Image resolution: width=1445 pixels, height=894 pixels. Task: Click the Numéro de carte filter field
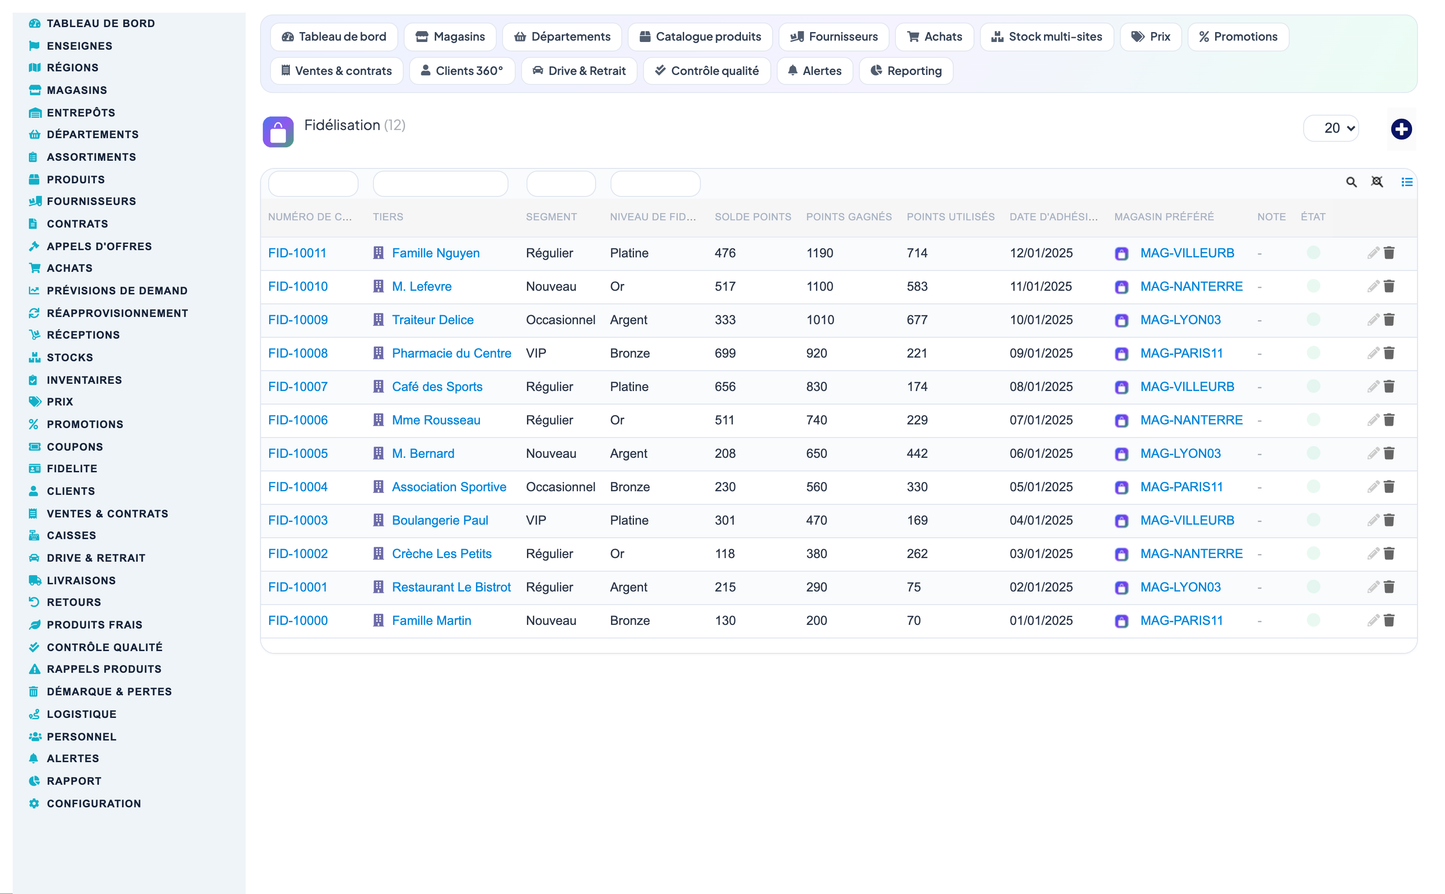click(x=313, y=183)
